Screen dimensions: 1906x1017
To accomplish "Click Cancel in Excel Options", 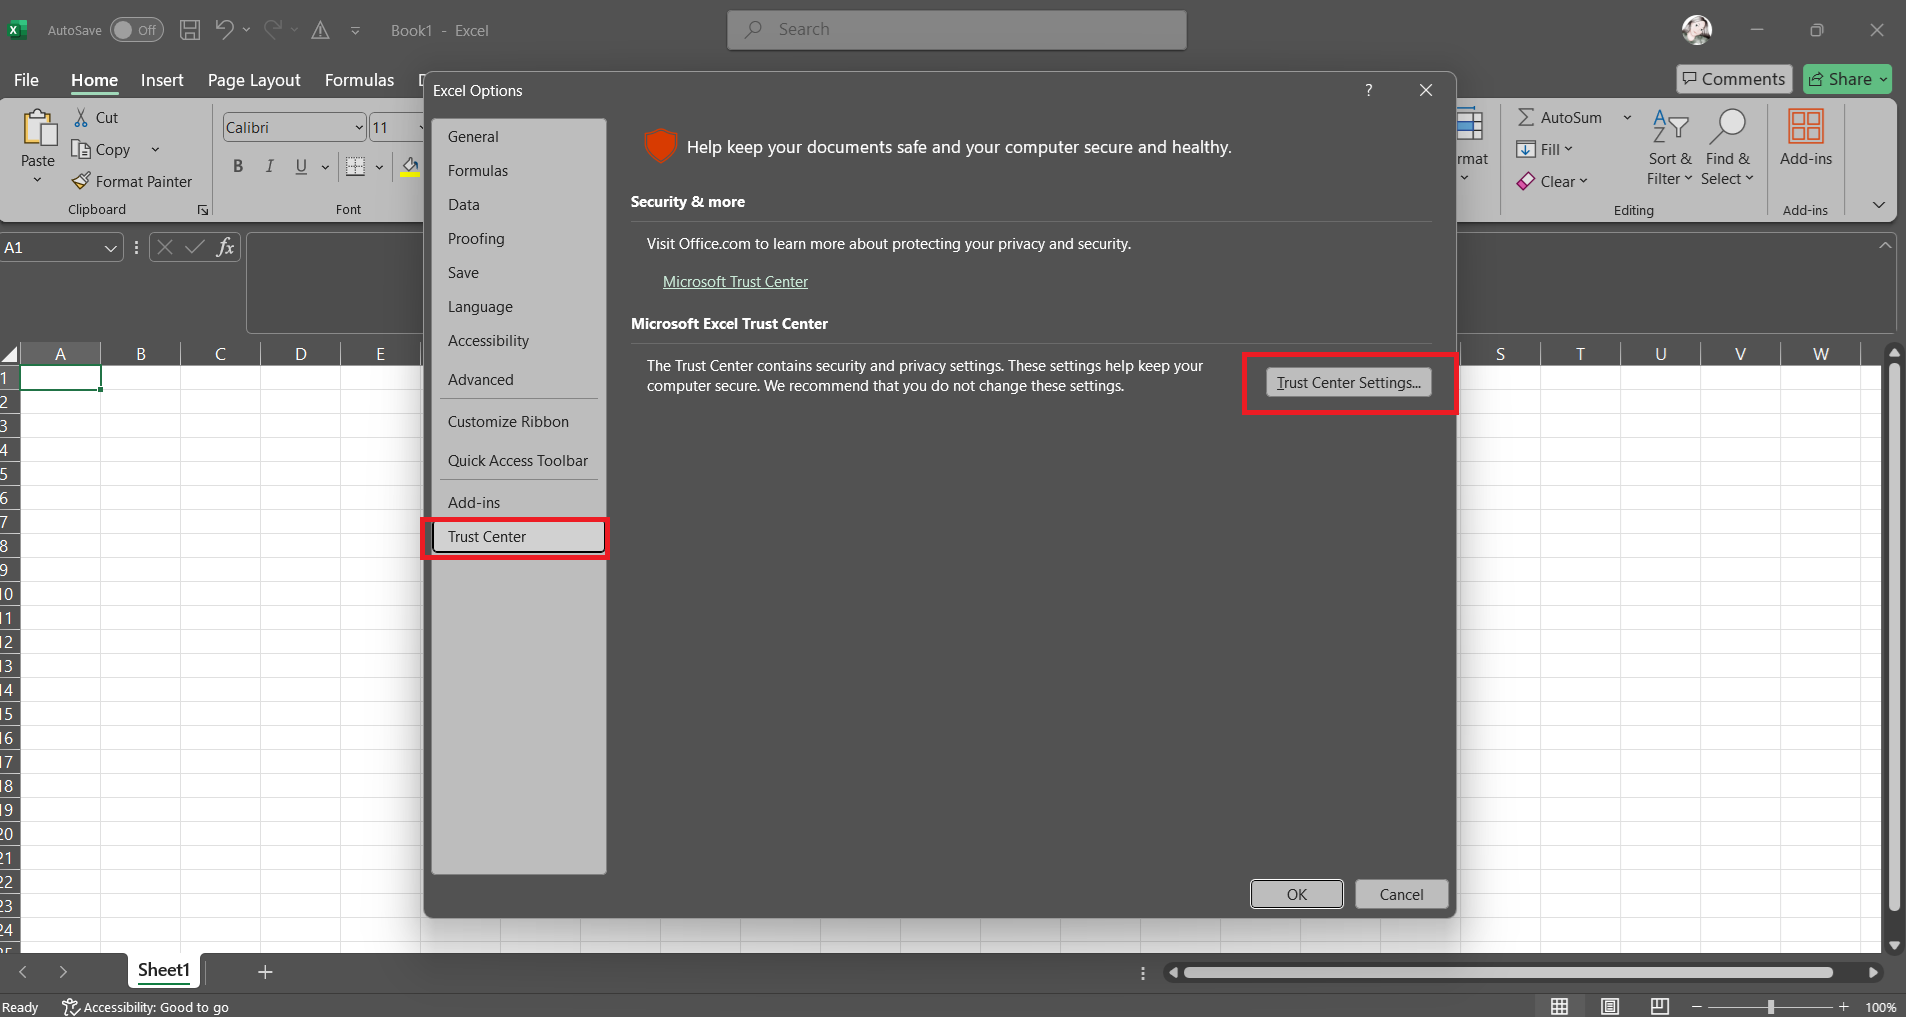I will pyautogui.click(x=1401, y=894).
